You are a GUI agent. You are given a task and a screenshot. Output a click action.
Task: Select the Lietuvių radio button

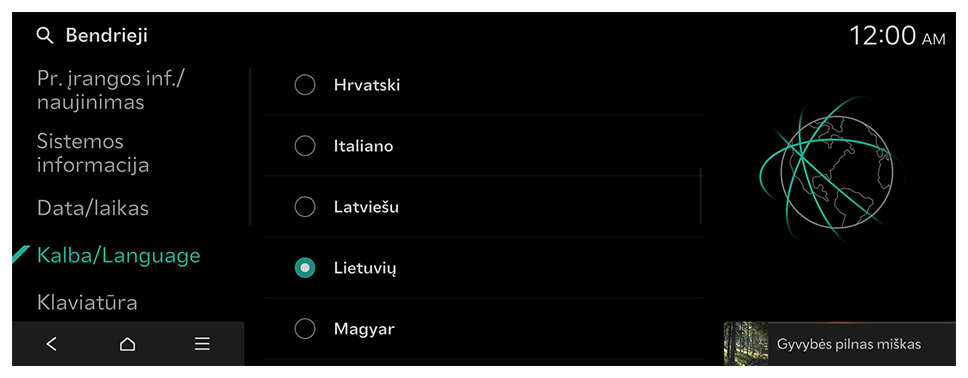tap(305, 268)
